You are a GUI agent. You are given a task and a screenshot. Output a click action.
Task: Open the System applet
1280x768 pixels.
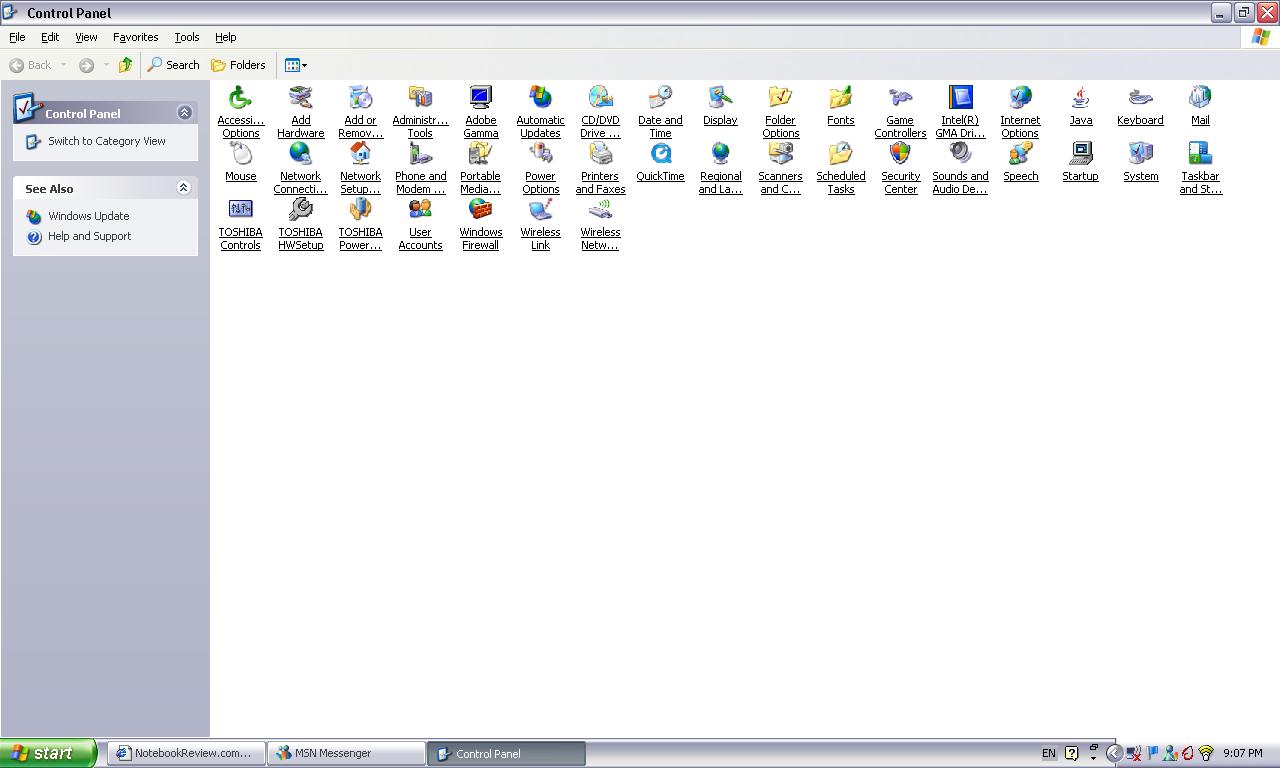pos(1140,154)
